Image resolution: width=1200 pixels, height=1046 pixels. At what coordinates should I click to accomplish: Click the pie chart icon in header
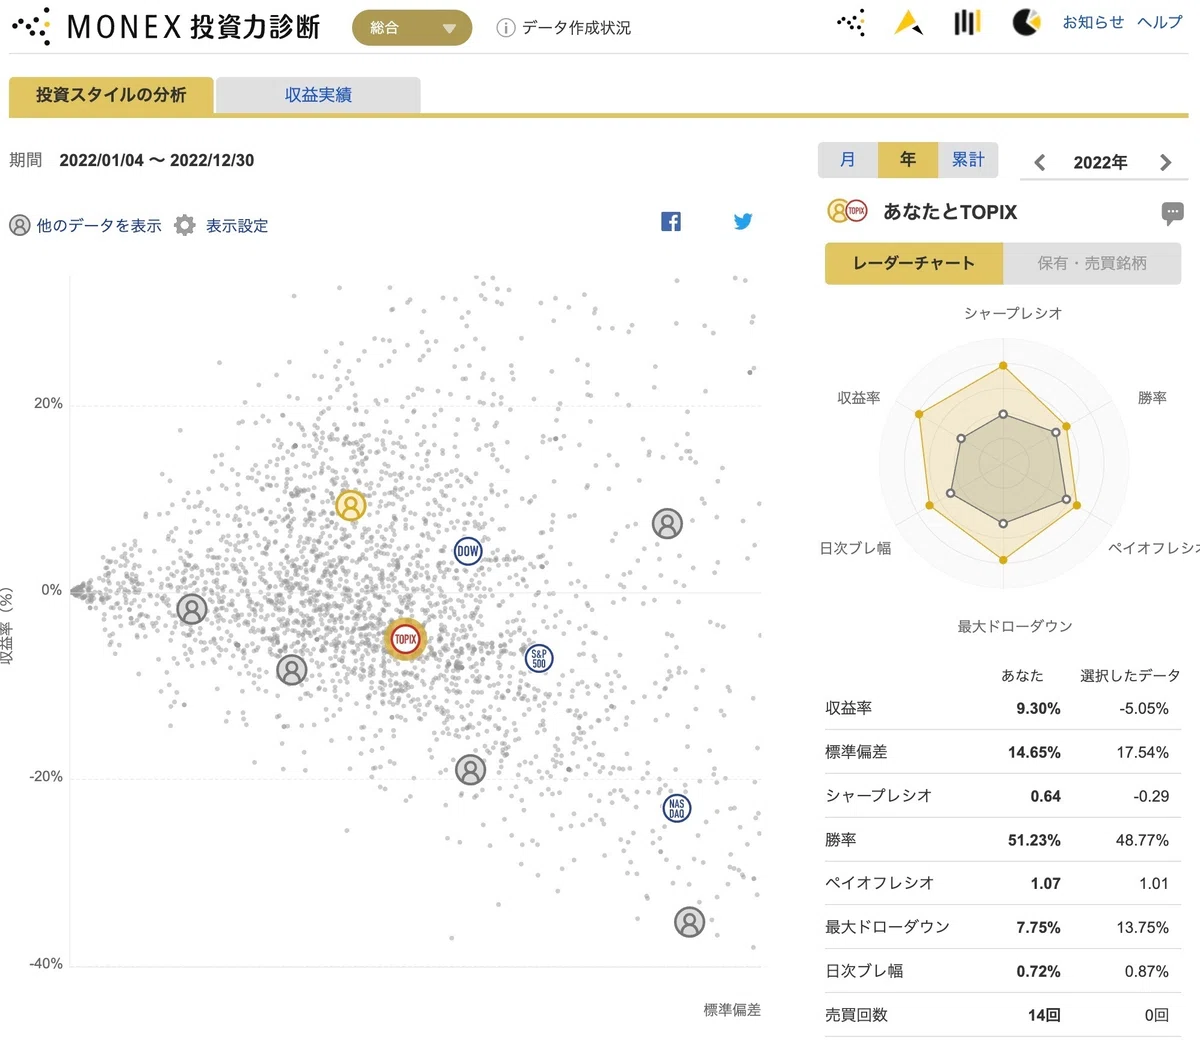click(x=1026, y=22)
